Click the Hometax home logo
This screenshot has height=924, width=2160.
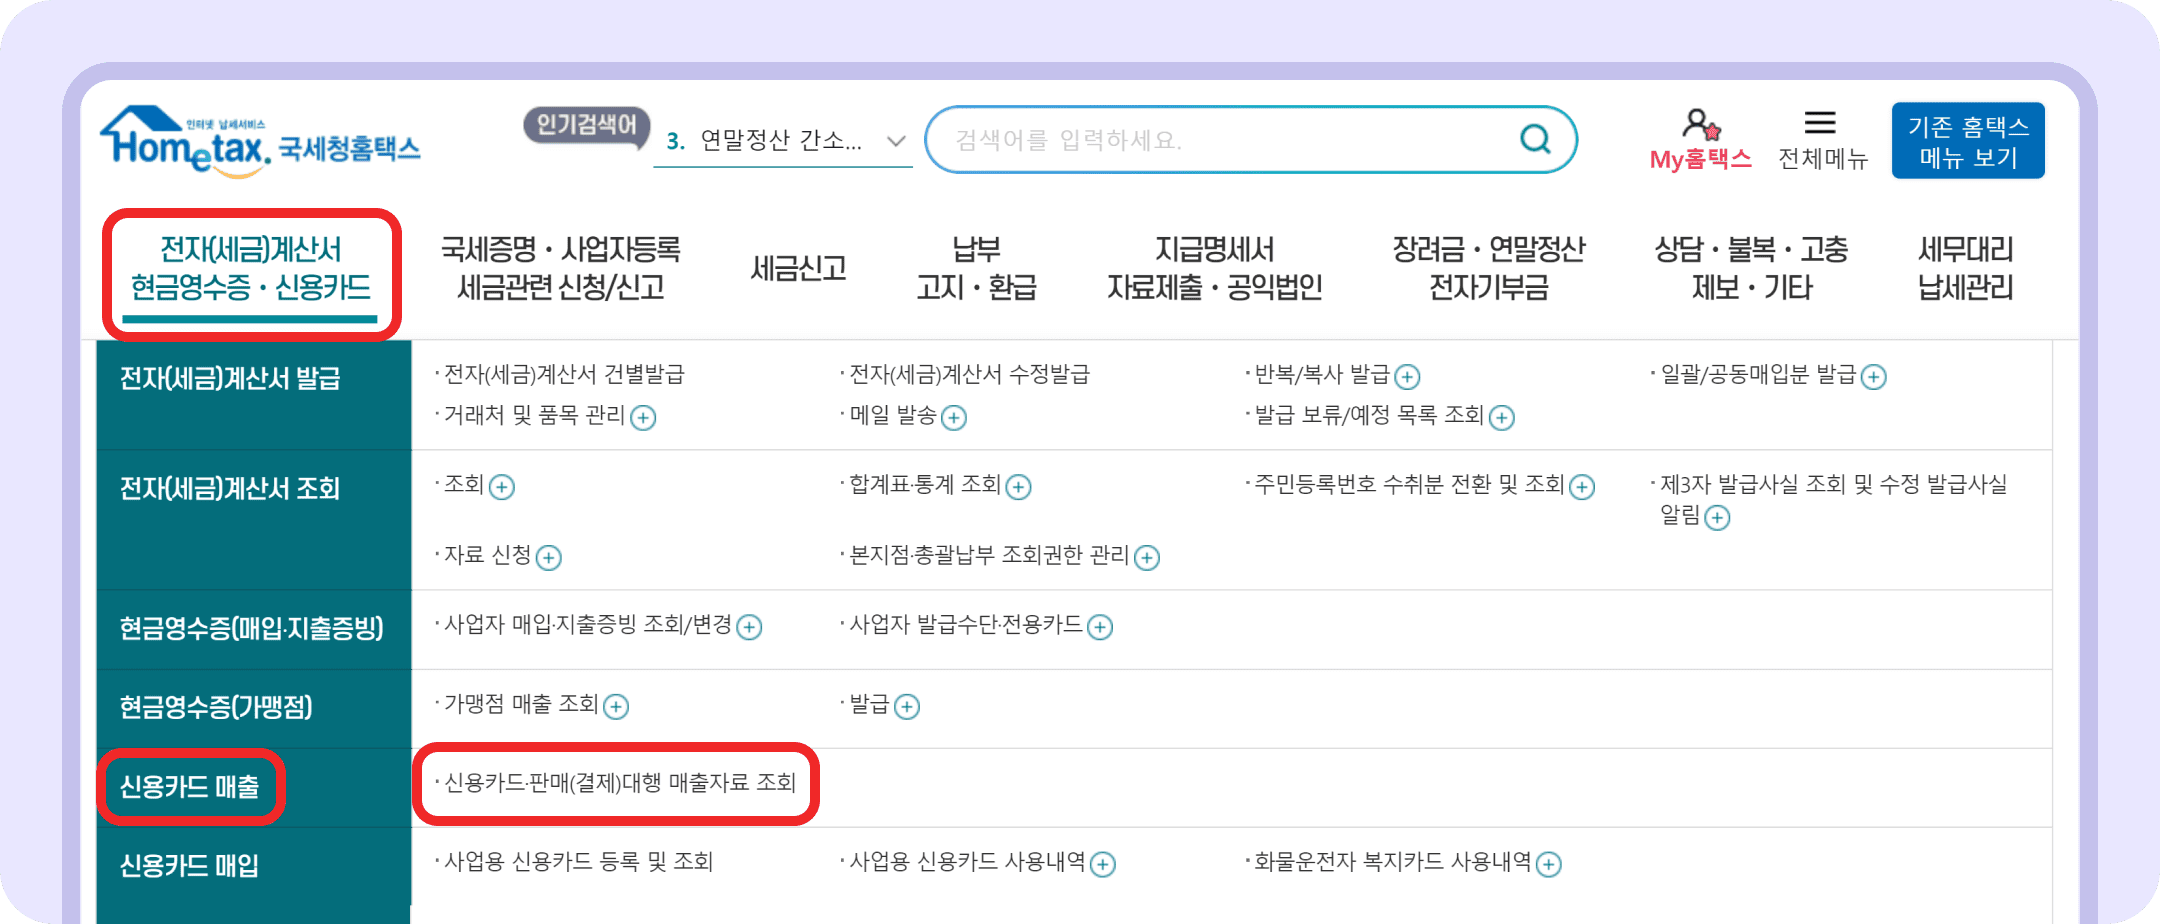click(260, 140)
